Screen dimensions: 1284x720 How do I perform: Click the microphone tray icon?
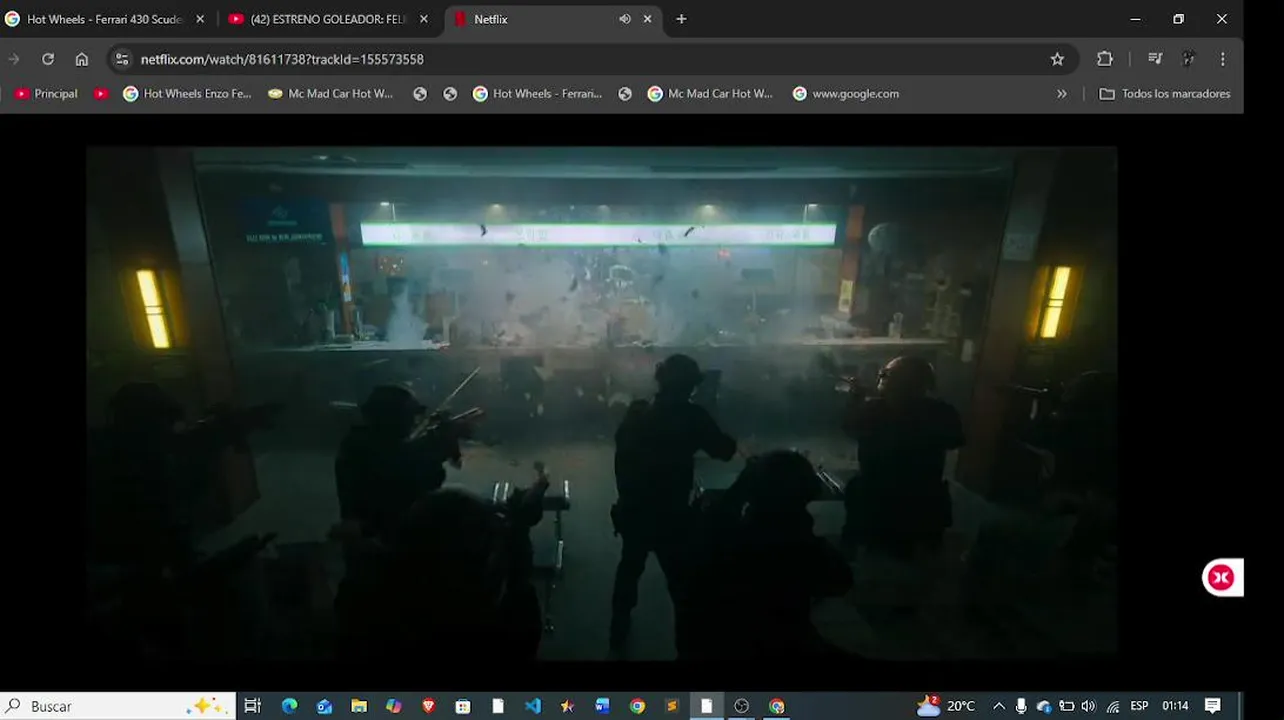(1021, 706)
